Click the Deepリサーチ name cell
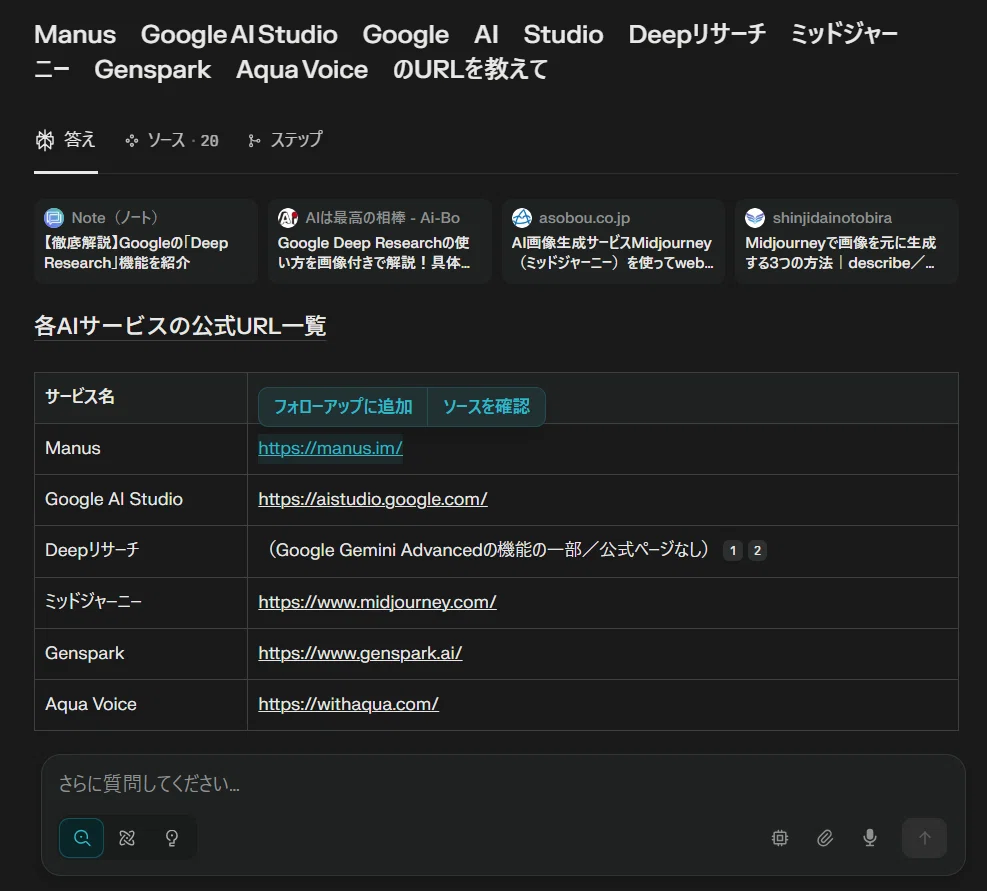Image resolution: width=987 pixels, height=891 pixels. (141, 551)
